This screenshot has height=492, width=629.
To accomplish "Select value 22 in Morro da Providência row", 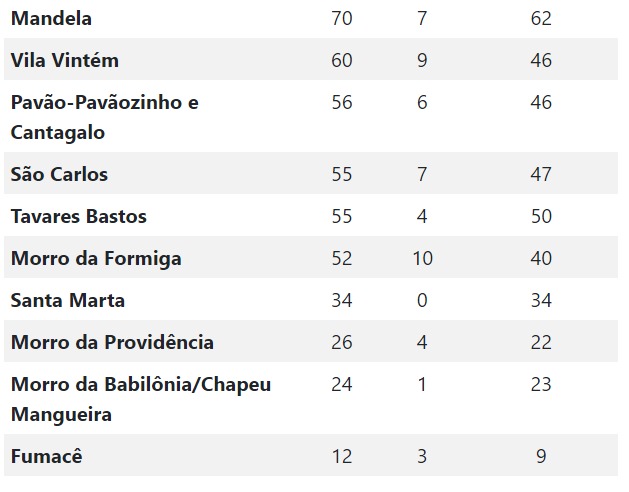I will tap(541, 342).
